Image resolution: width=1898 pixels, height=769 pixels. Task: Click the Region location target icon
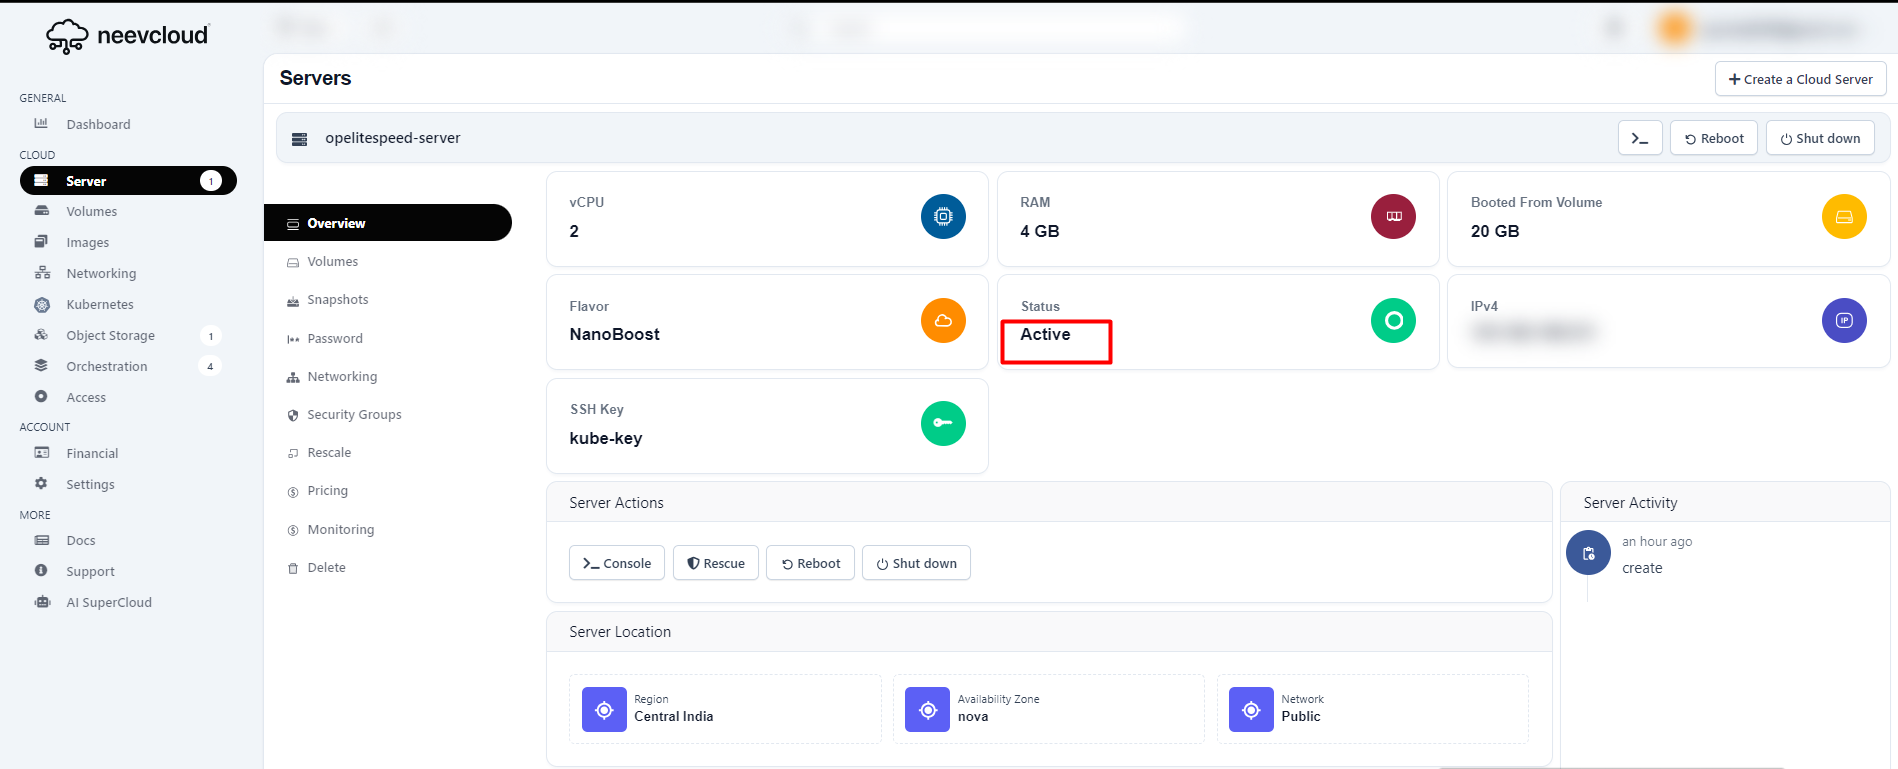[604, 710]
